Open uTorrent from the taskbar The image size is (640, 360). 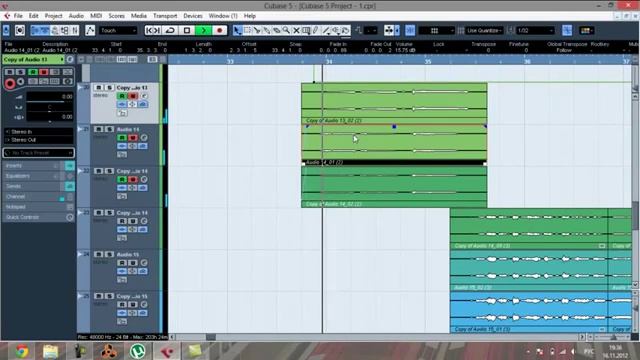click(x=138, y=351)
